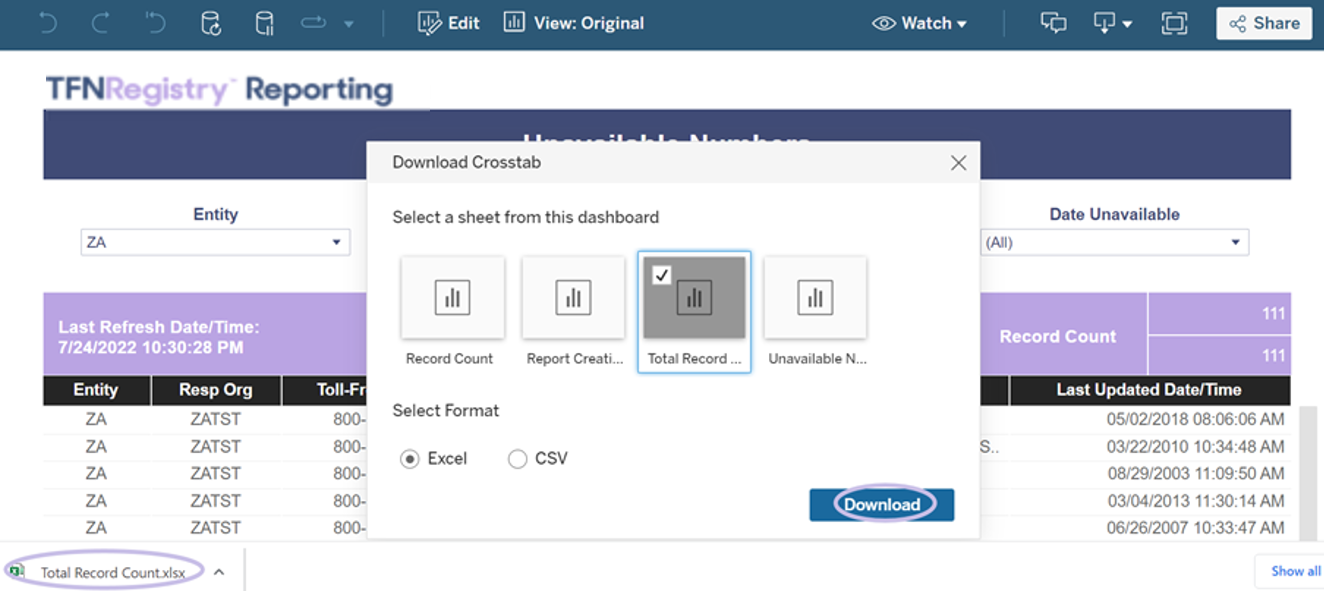
Task: Select the cell 08/29/2003 11:09:50 AM
Action: (1196, 474)
